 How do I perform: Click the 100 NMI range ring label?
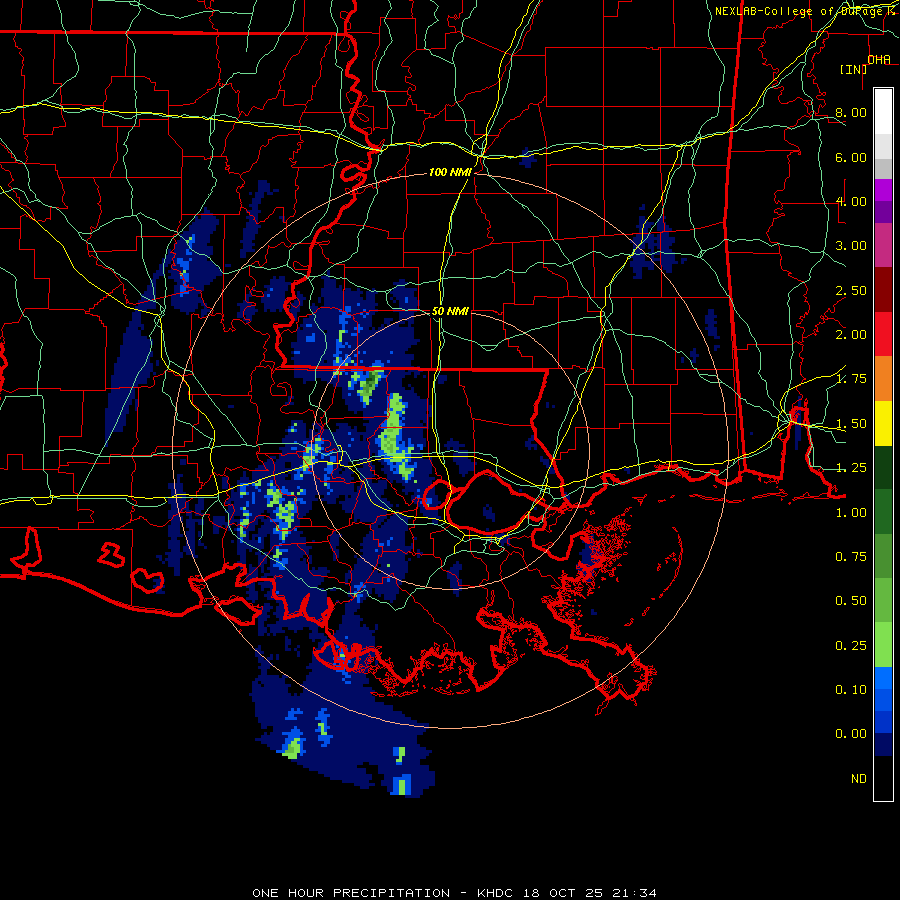click(450, 172)
